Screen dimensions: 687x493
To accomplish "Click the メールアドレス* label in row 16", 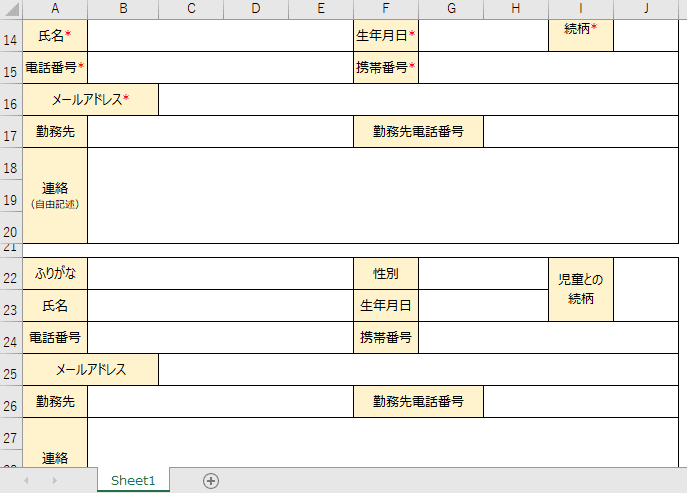I will click(x=91, y=99).
